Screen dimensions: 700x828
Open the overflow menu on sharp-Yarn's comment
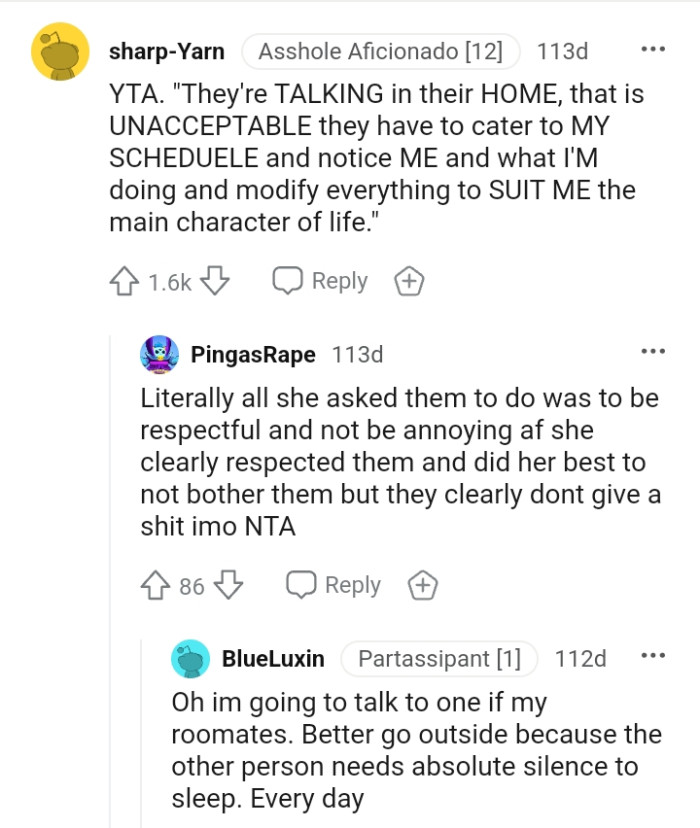point(655,47)
